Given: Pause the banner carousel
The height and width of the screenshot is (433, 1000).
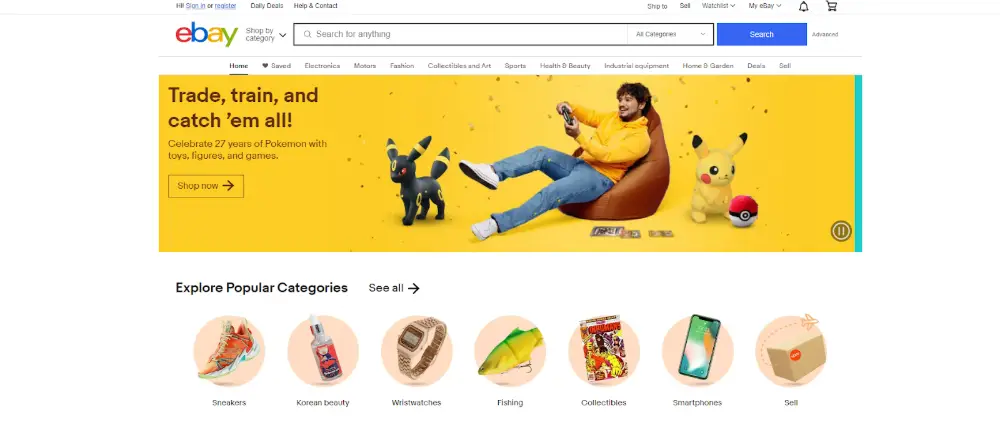Looking at the screenshot, I should click(x=841, y=230).
